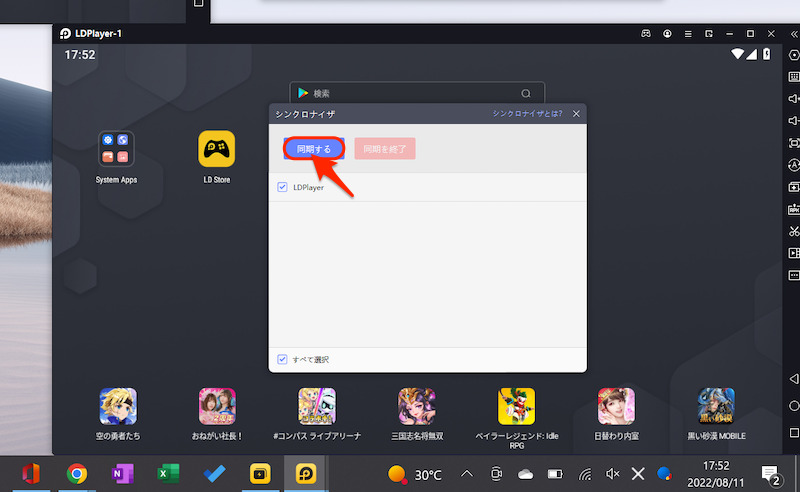This screenshot has width=800, height=492.
Task: Expand the system tray hidden icons chevron
Action: pos(466,473)
